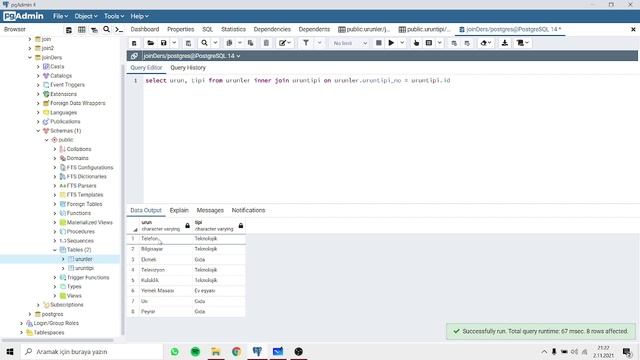Launch the PSQL Tool terminal icon
The width and height of the screenshot is (640, 360).
click(x=119, y=30)
